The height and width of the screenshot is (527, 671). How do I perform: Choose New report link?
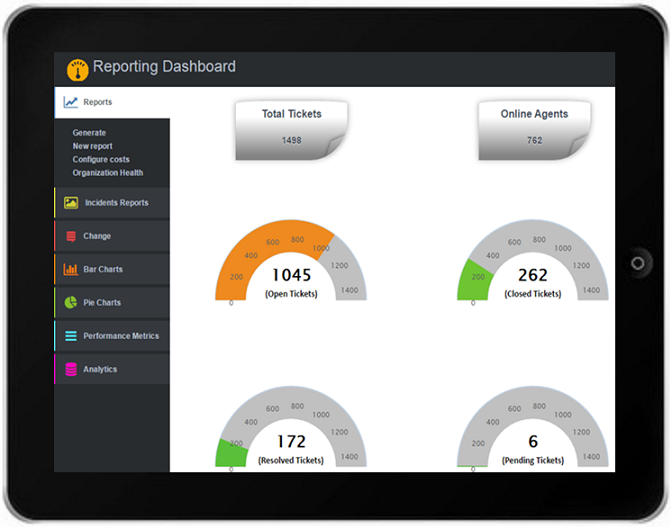click(x=92, y=146)
